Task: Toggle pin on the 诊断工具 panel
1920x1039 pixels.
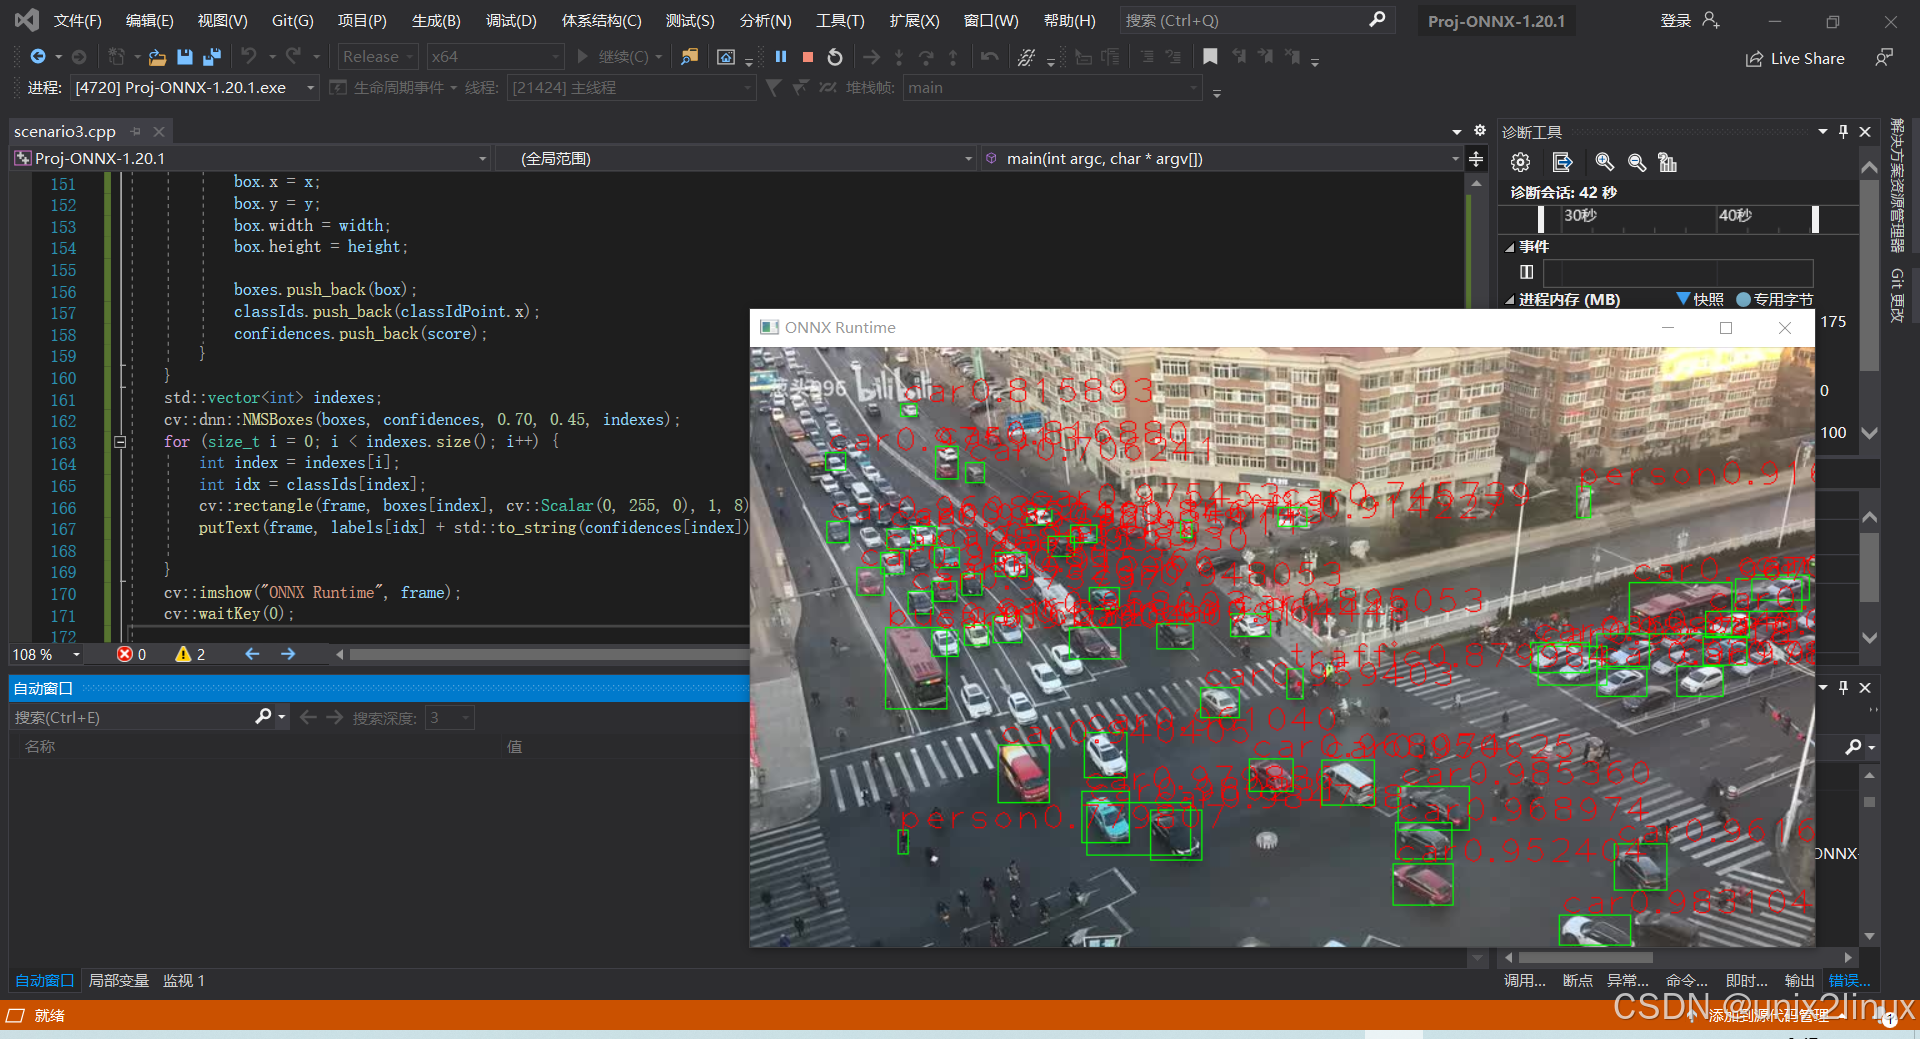Action: (1843, 131)
